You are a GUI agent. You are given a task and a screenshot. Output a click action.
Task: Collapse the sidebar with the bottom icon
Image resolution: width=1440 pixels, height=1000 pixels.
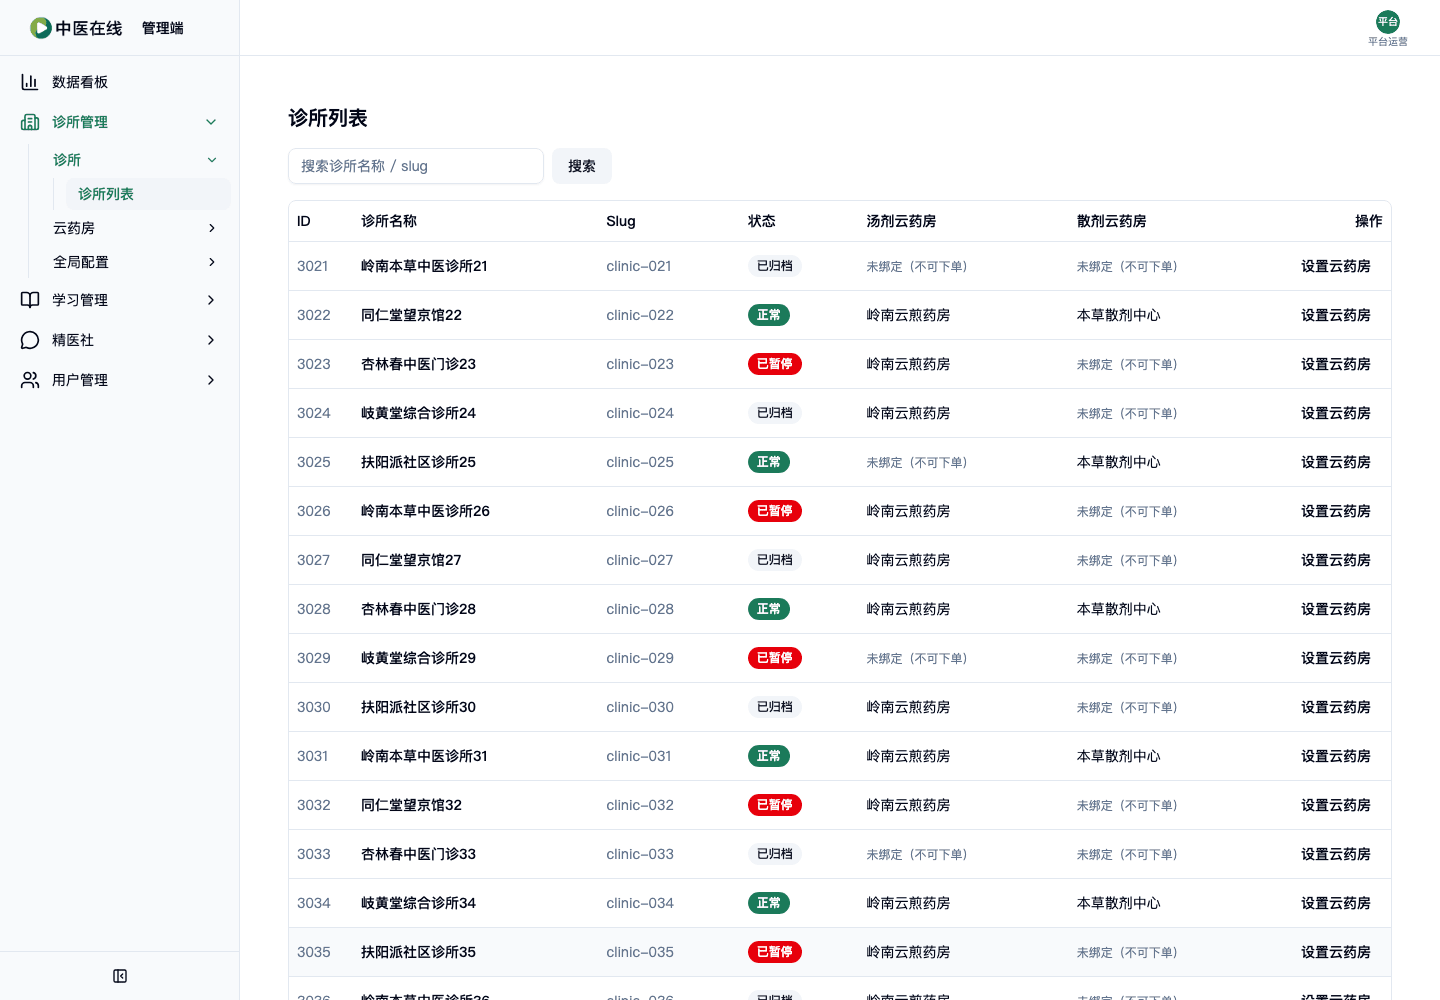tap(120, 976)
